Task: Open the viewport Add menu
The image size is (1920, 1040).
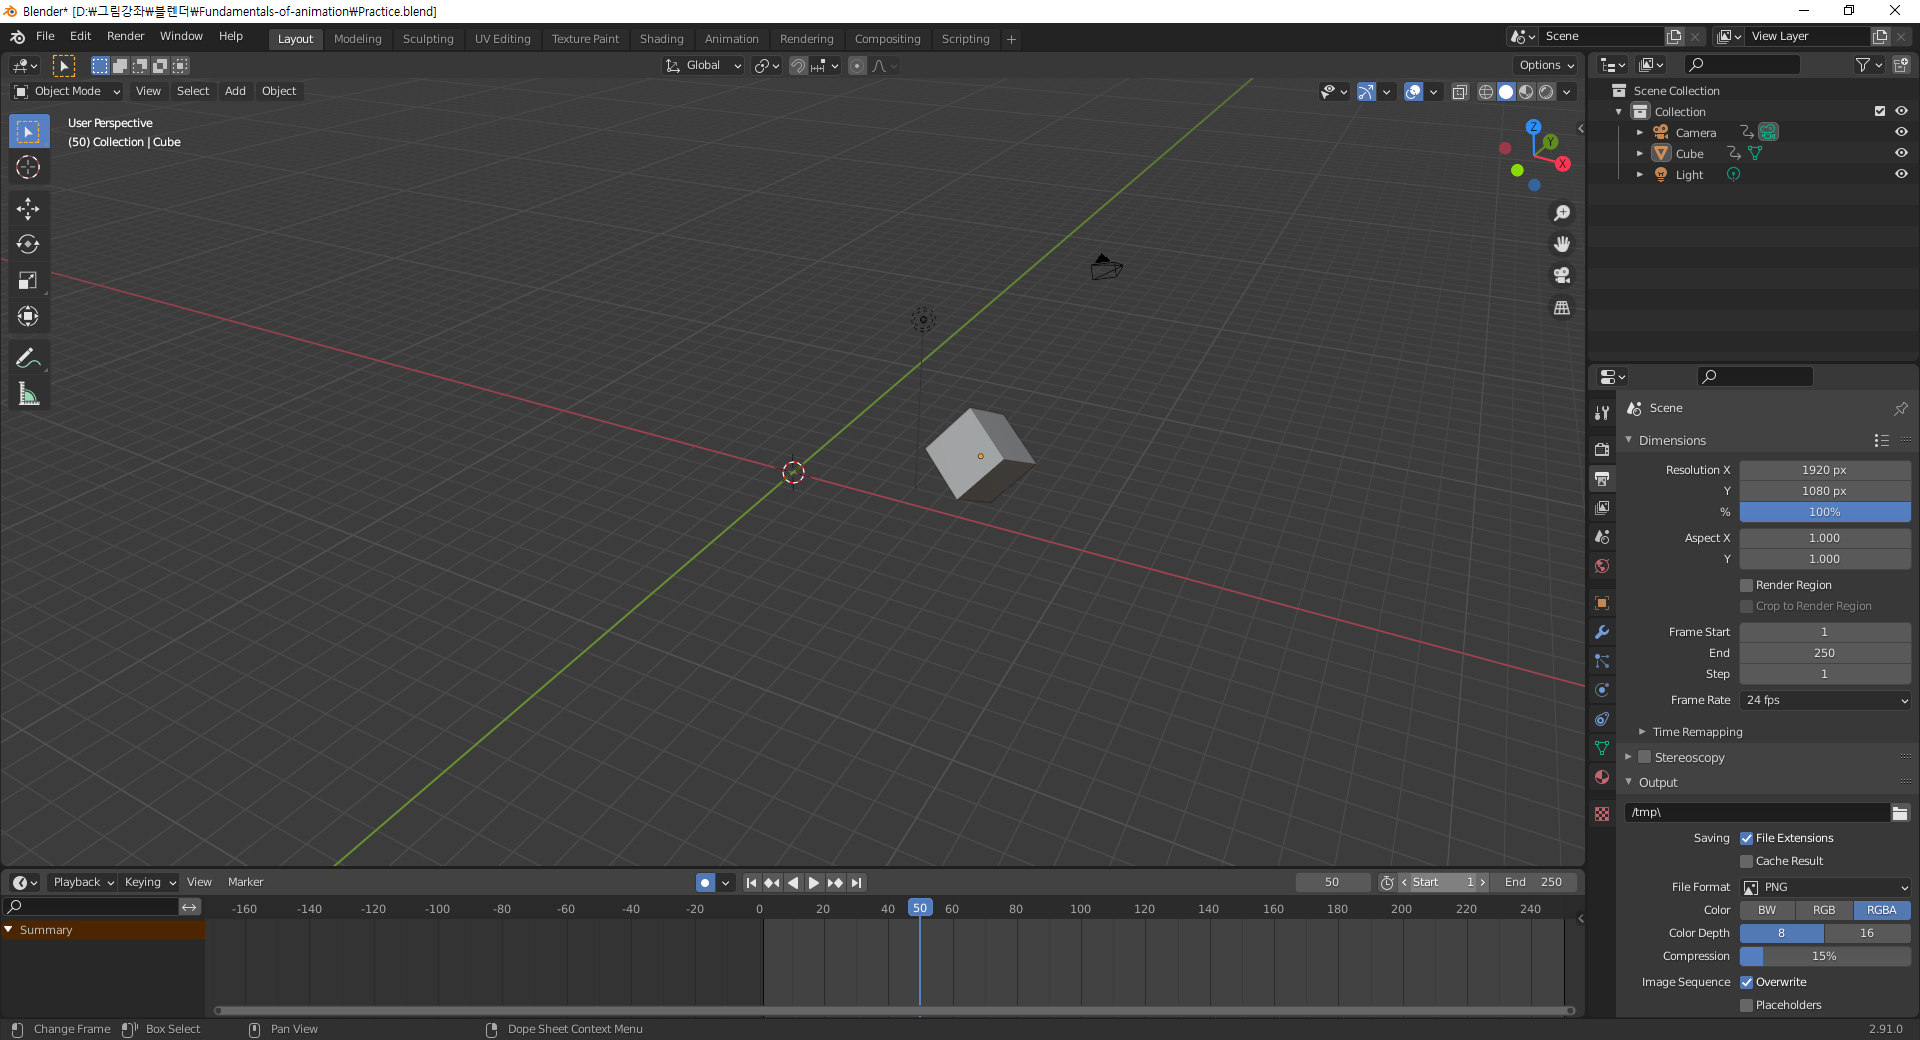Action: coord(235,91)
